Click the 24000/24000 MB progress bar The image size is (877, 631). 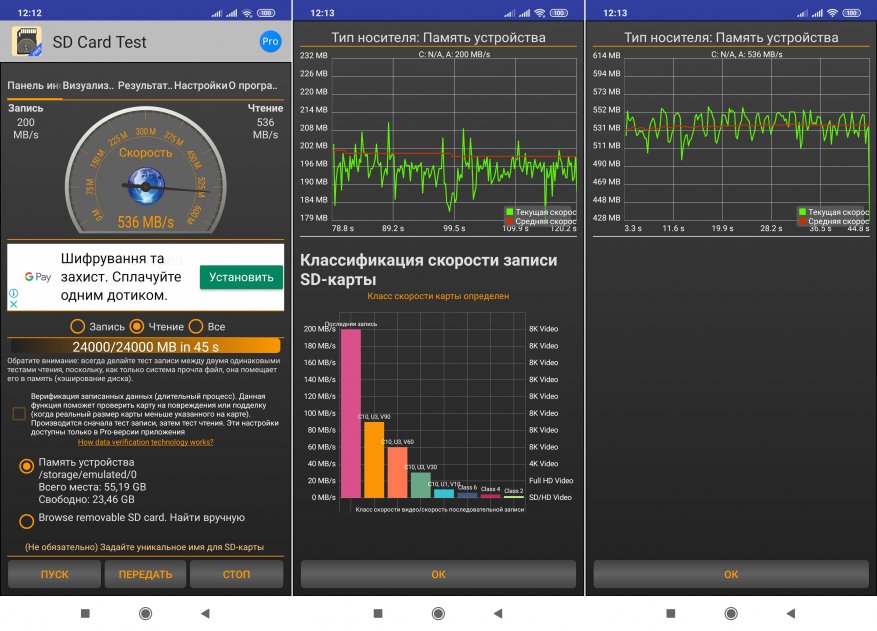[x=145, y=346]
